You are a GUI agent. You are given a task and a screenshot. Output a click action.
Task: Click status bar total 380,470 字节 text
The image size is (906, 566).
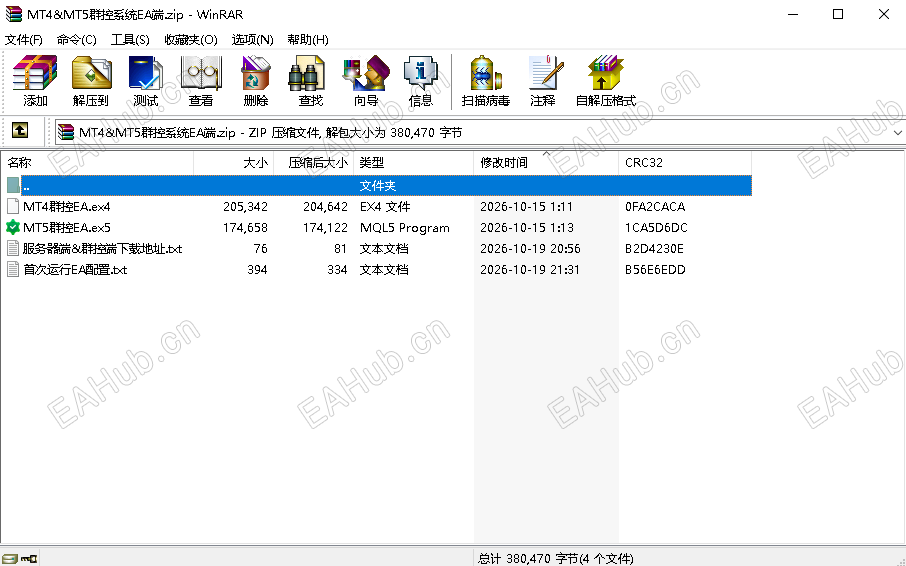pos(555,558)
